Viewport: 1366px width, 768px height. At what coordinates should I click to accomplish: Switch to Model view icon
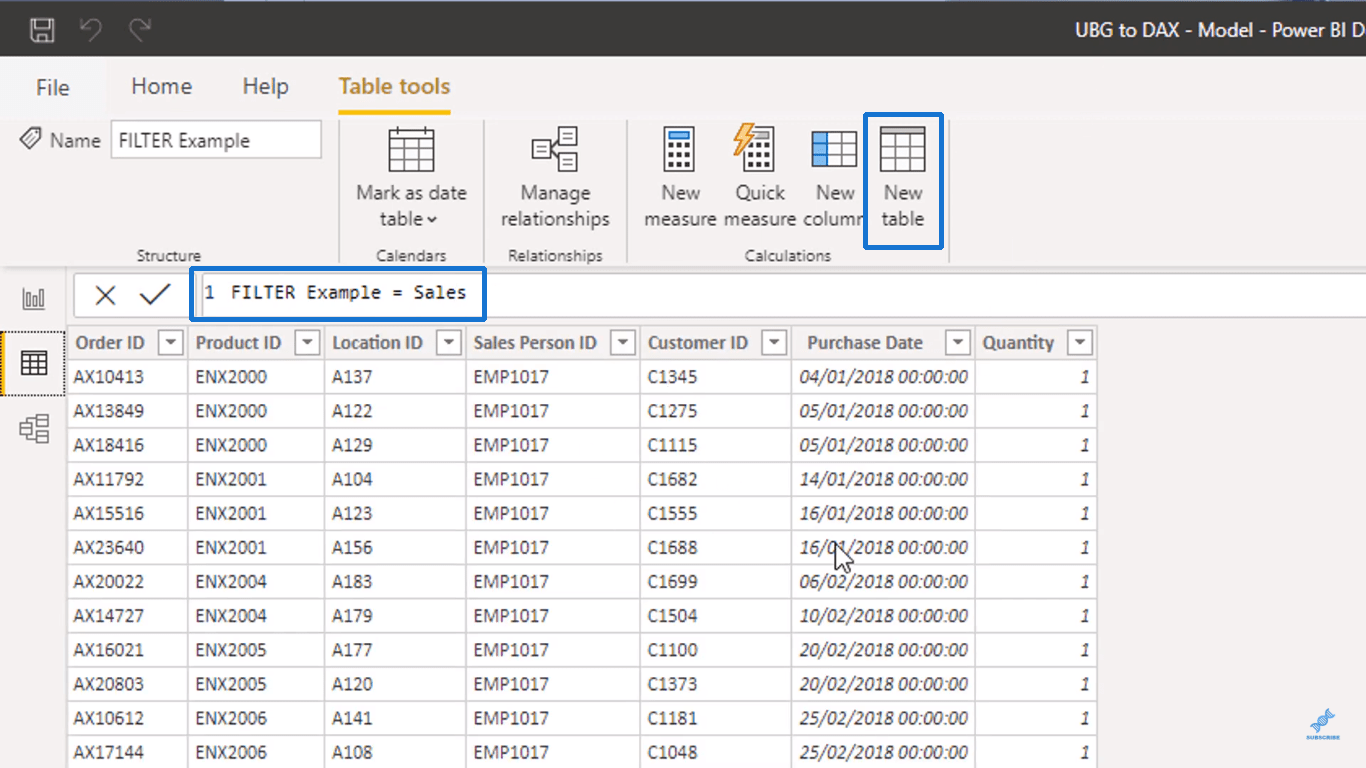pos(34,429)
